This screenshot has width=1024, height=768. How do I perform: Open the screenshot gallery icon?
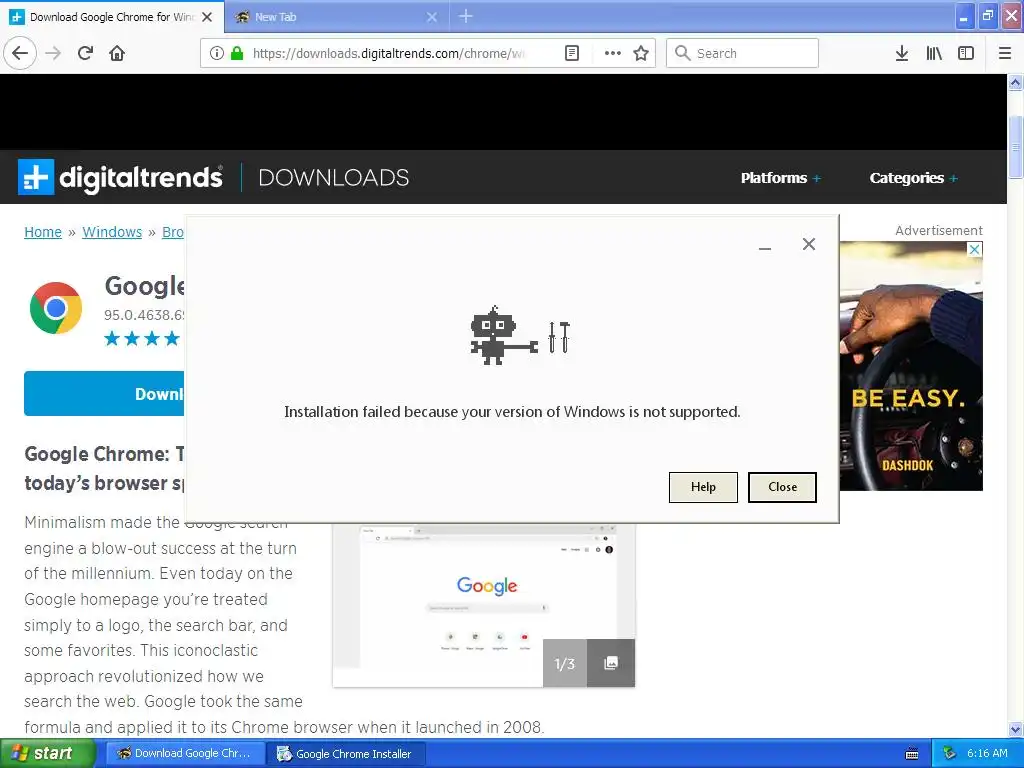611,663
